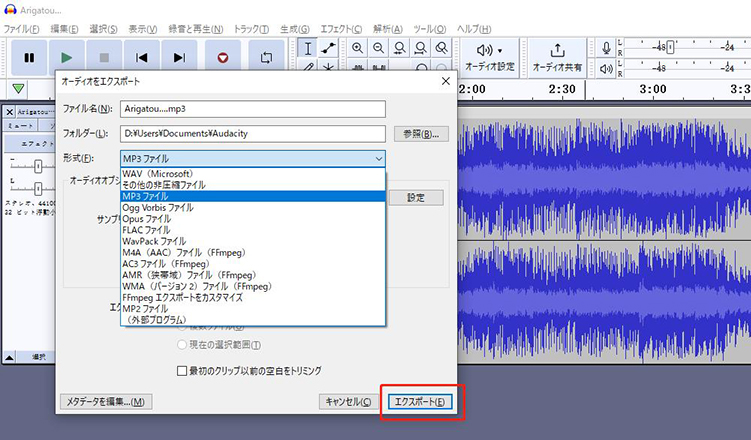Open the ヘルプ menu
751x440 pixels.
(474, 29)
